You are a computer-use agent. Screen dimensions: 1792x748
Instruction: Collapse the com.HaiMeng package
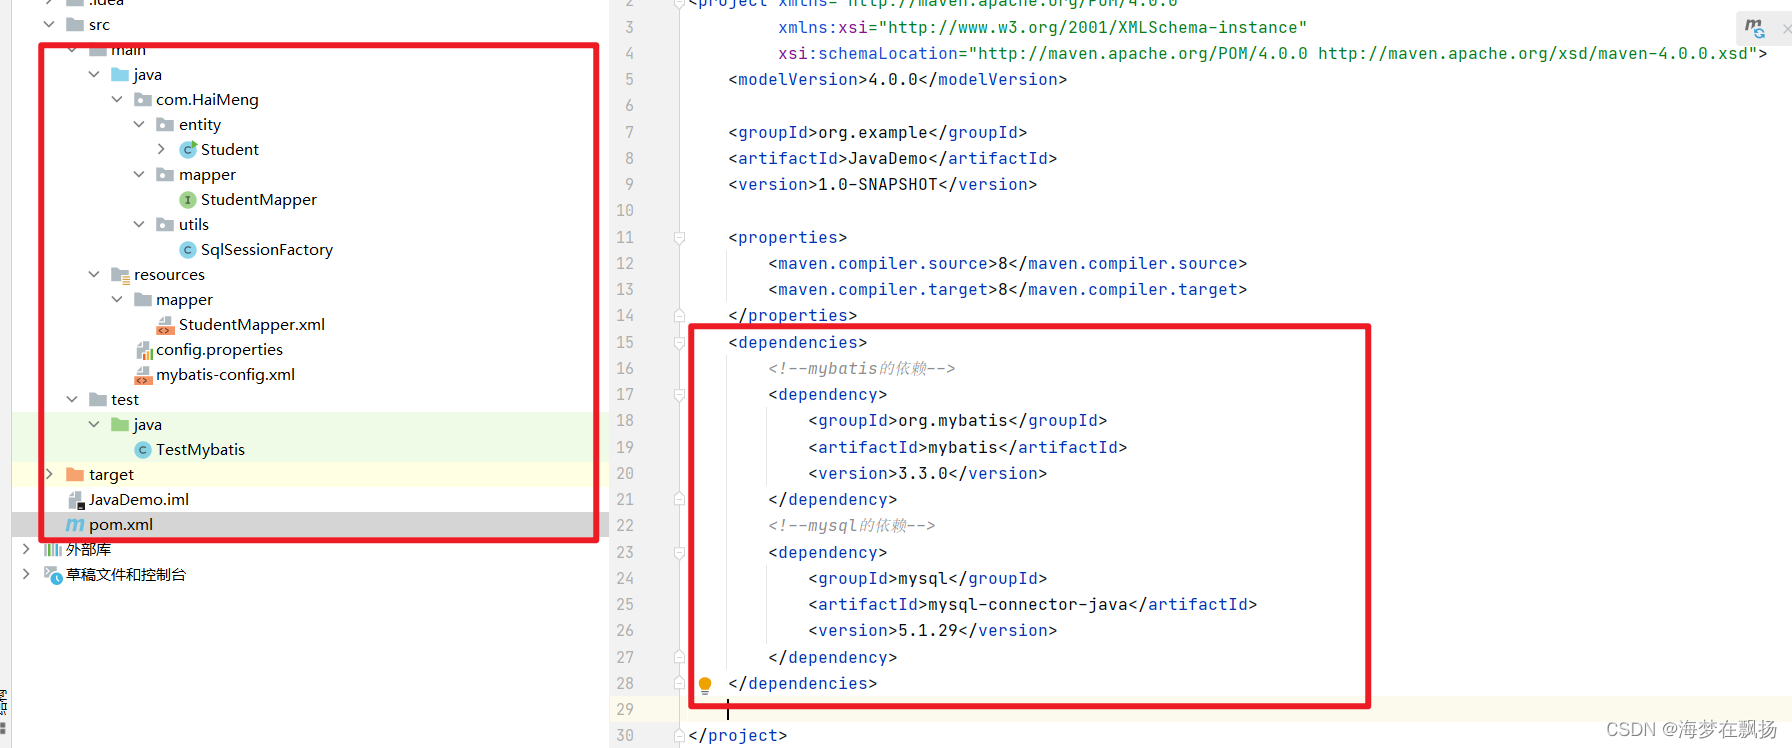[x=117, y=99]
